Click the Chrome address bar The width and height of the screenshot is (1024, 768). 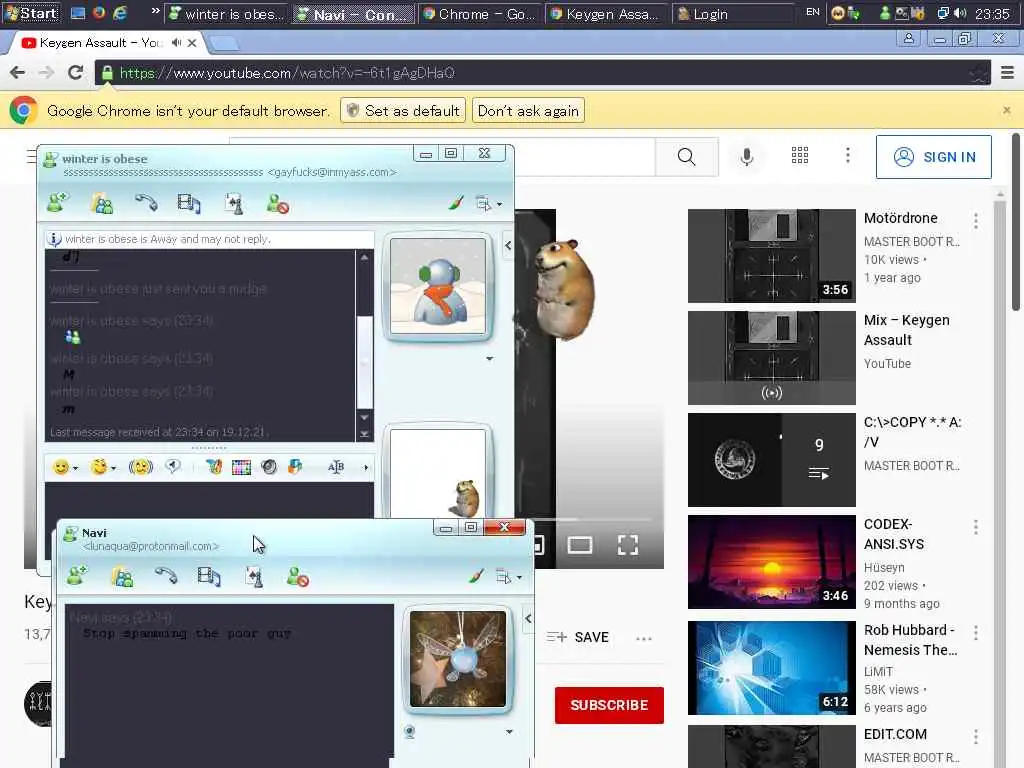pyautogui.click(x=543, y=72)
